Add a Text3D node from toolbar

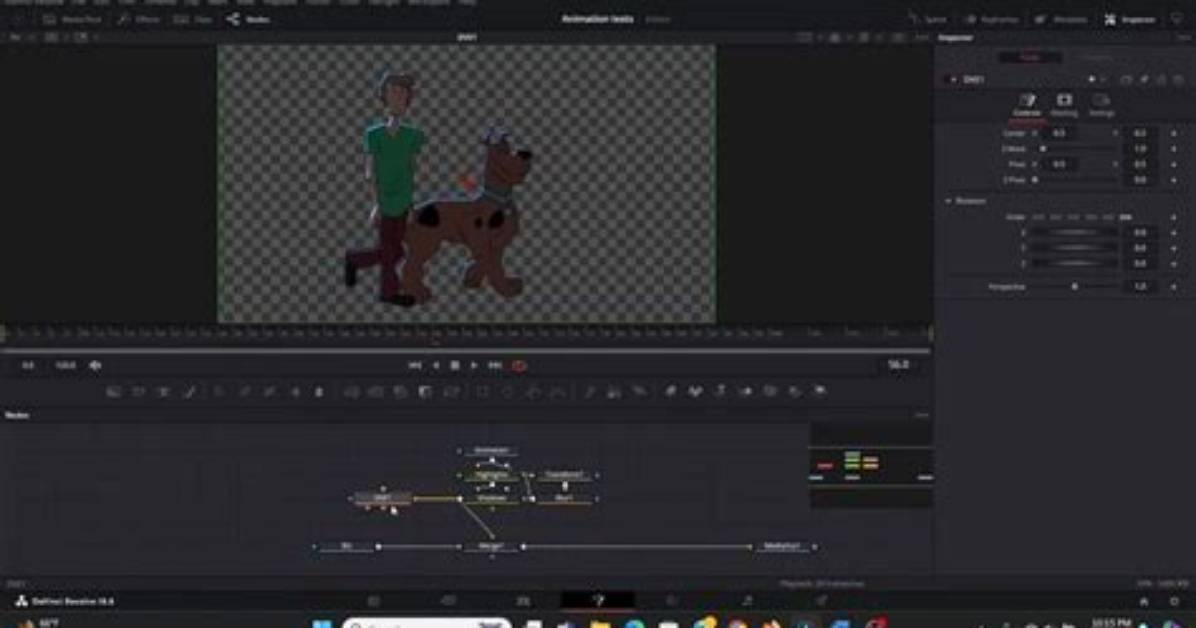pos(721,391)
